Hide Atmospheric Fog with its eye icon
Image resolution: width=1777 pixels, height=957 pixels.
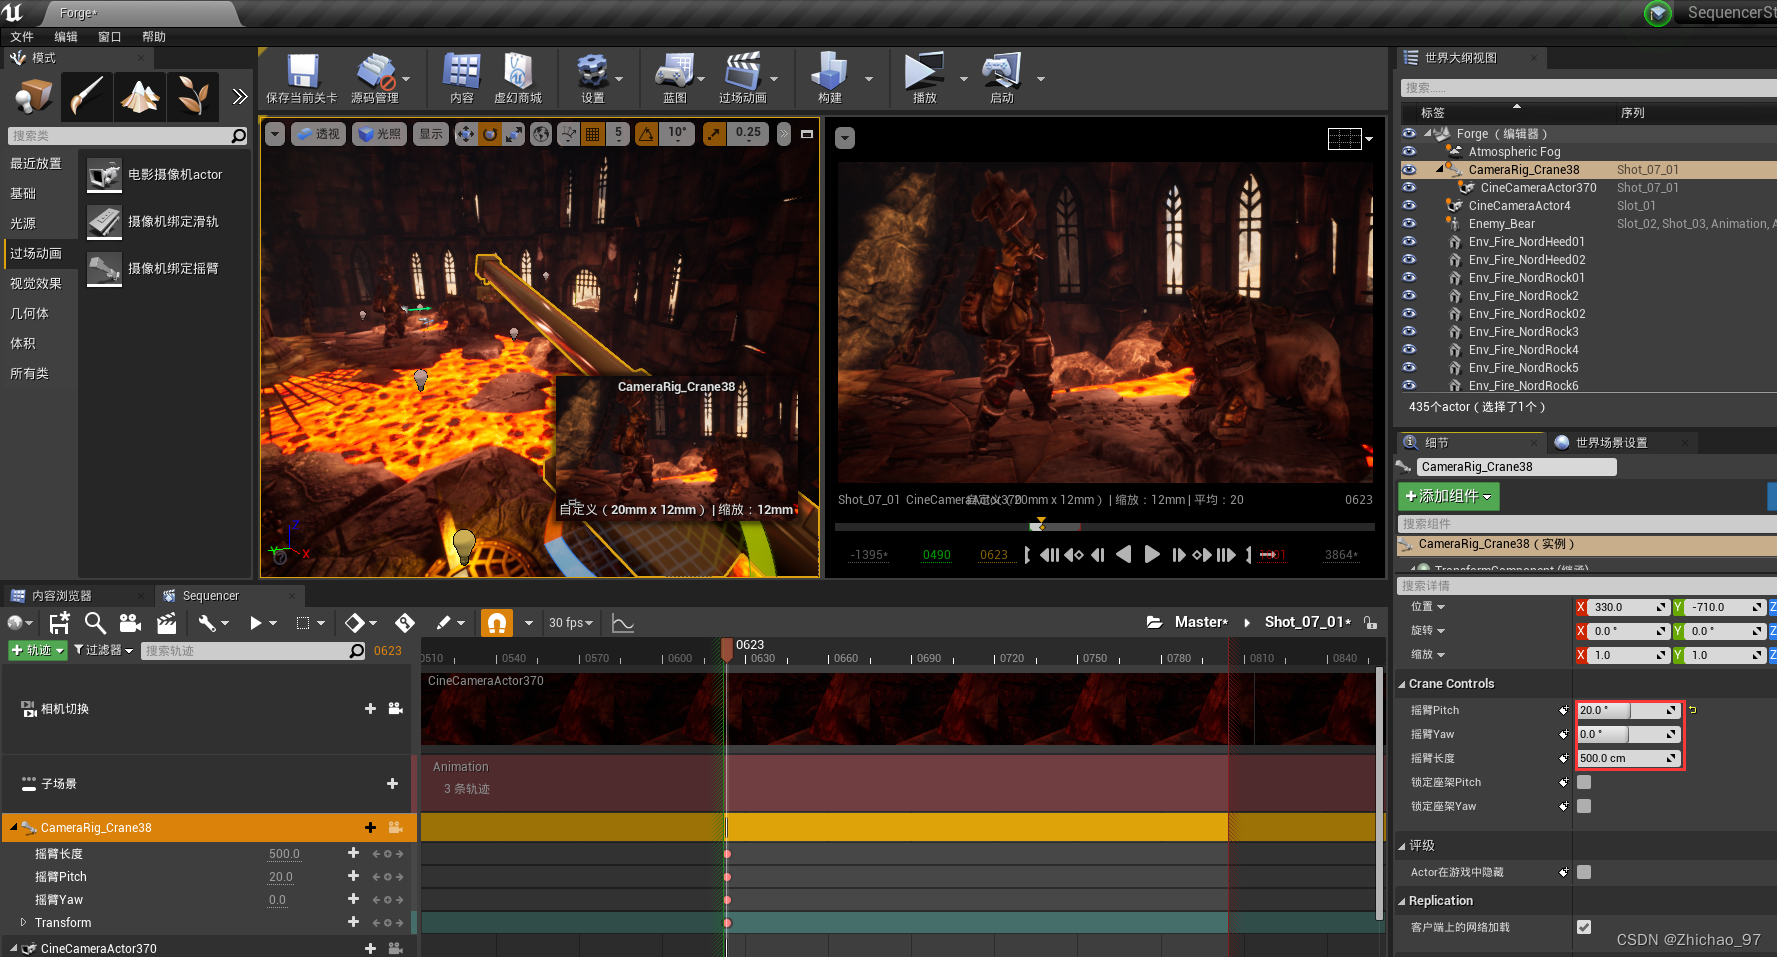[1409, 152]
